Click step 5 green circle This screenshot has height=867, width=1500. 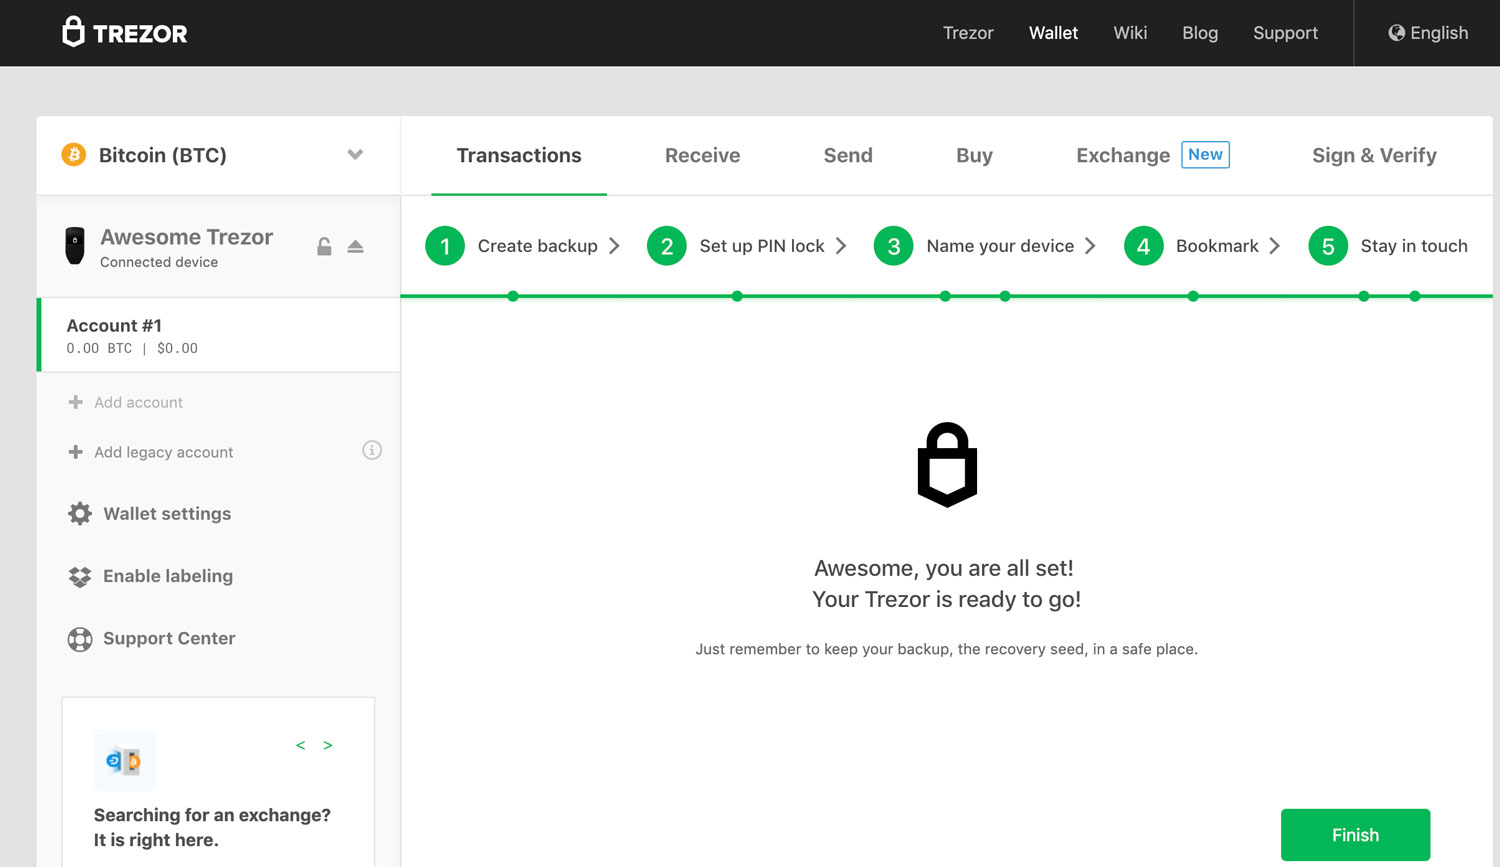tap(1328, 246)
